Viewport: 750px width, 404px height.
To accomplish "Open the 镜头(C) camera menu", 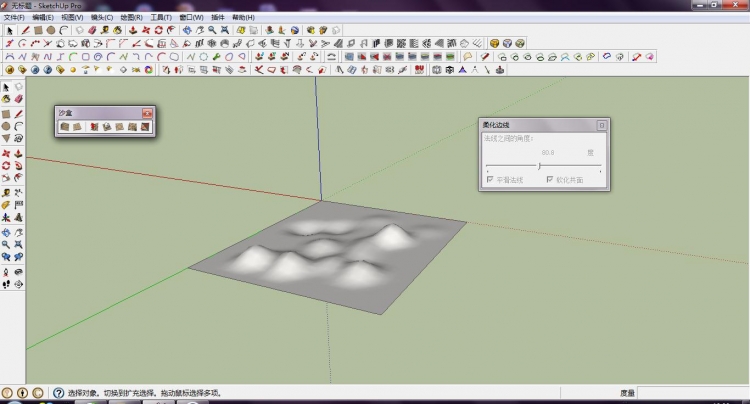I will 102,17.
